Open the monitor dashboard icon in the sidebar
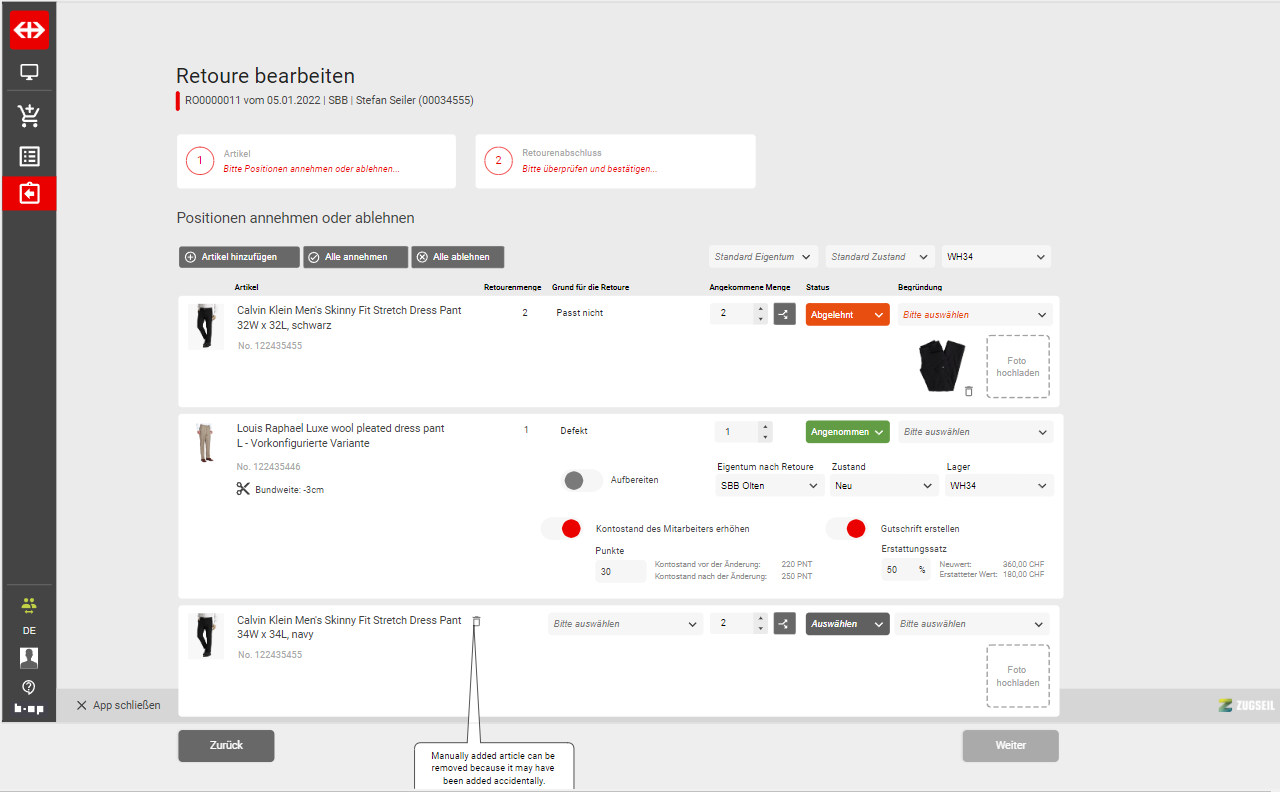Screen dimensions: 1280x792 (29, 72)
